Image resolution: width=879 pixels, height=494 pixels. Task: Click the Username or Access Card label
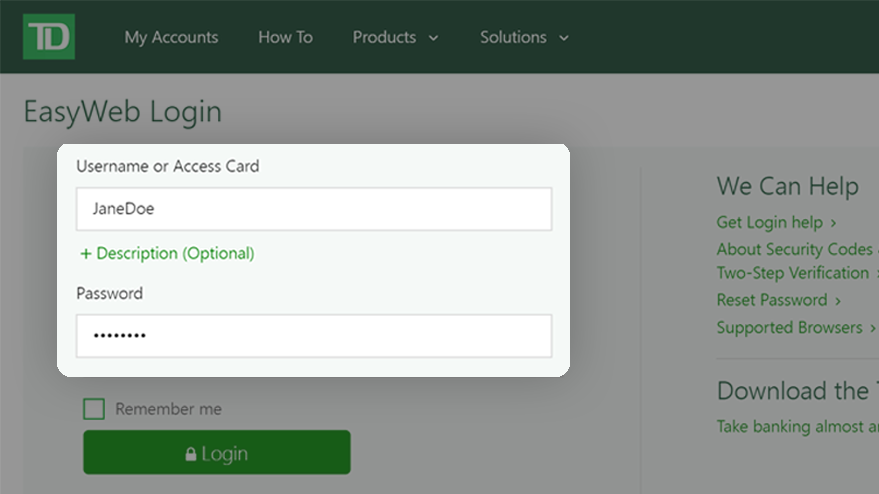168,166
